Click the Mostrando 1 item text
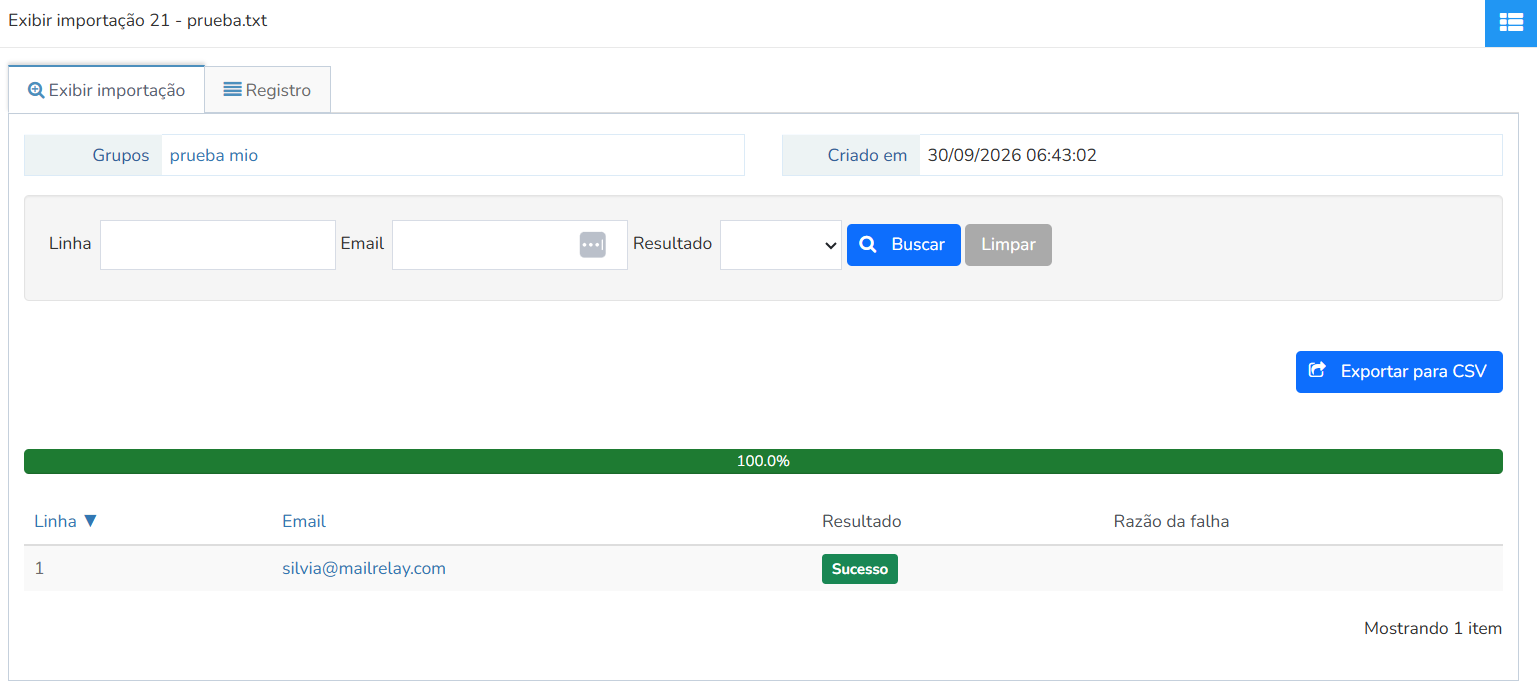The image size is (1537, 698). pyautogui.click(x=1433, y=629)
